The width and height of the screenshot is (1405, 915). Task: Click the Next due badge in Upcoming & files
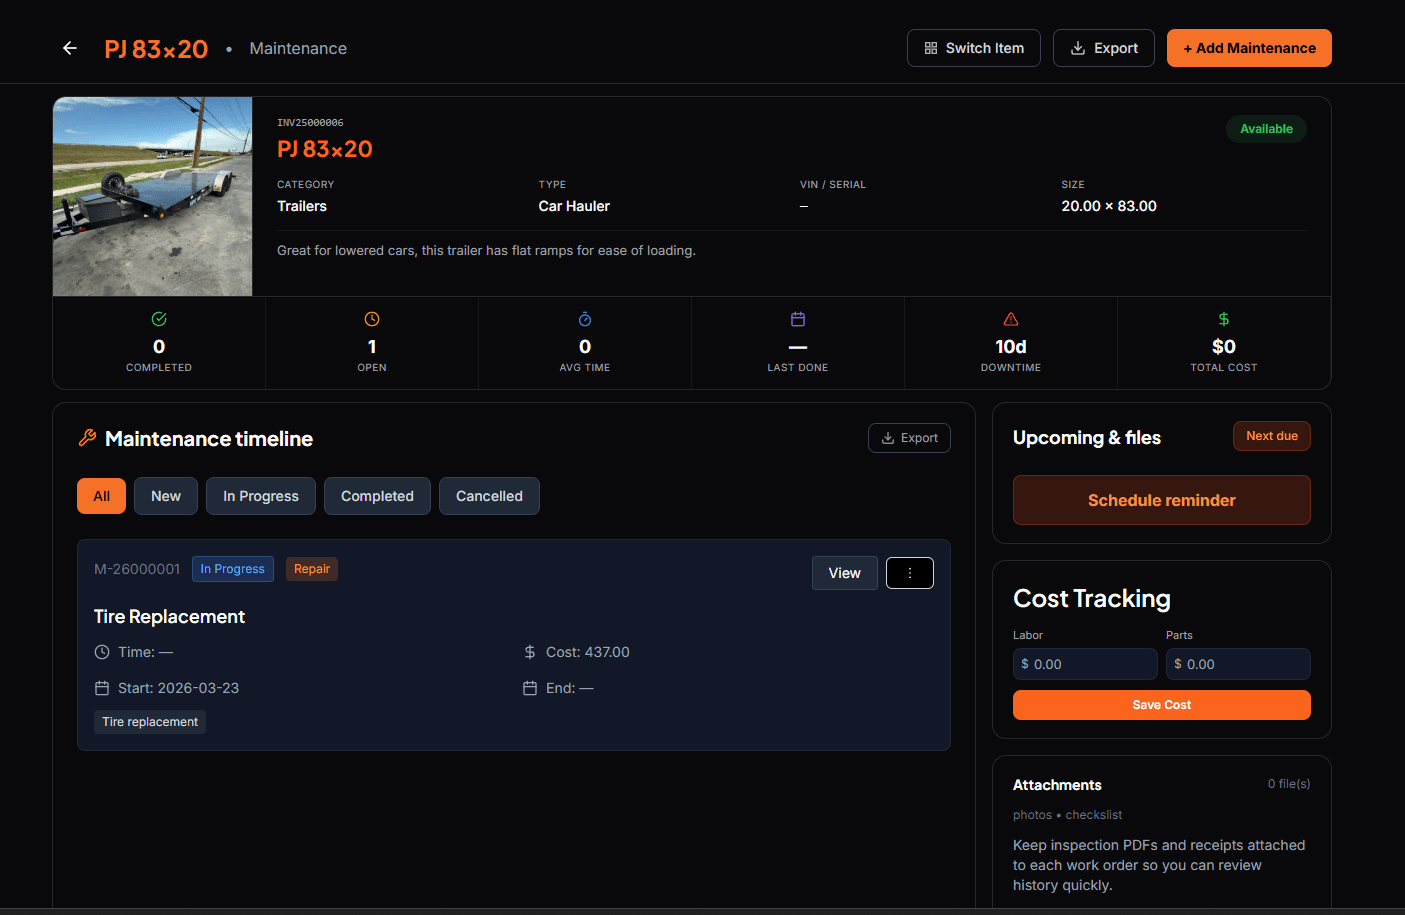coord(1271,435)
